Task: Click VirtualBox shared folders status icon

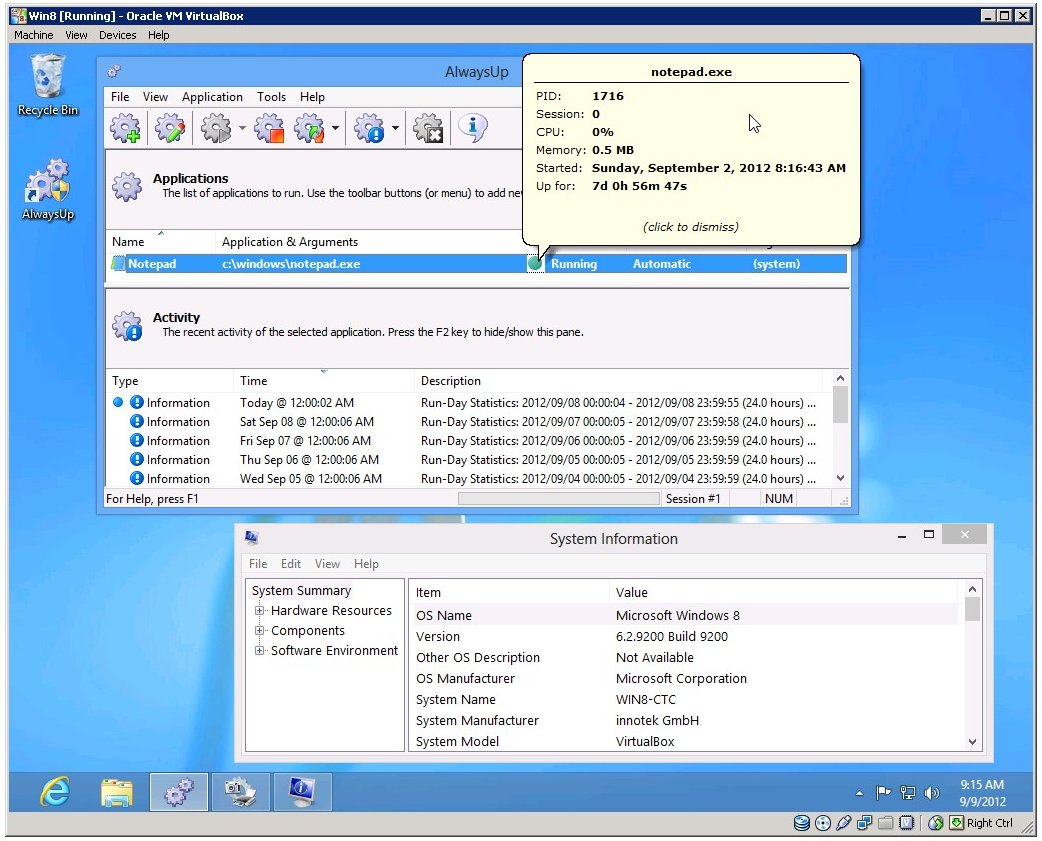Action: click(885, 823)
